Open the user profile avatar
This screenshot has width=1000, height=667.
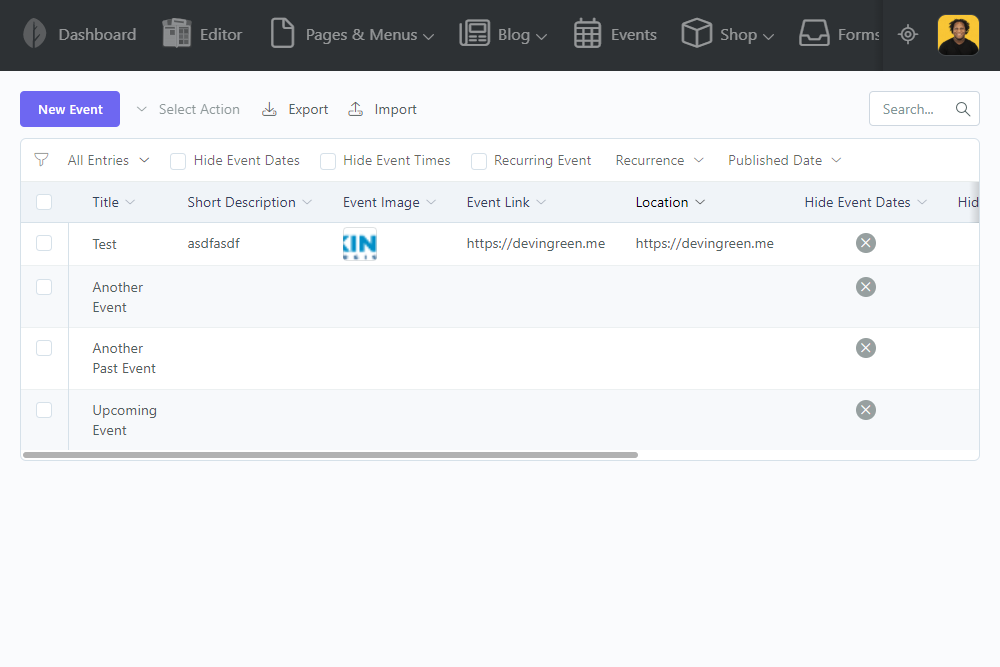(x=958, y=35)
